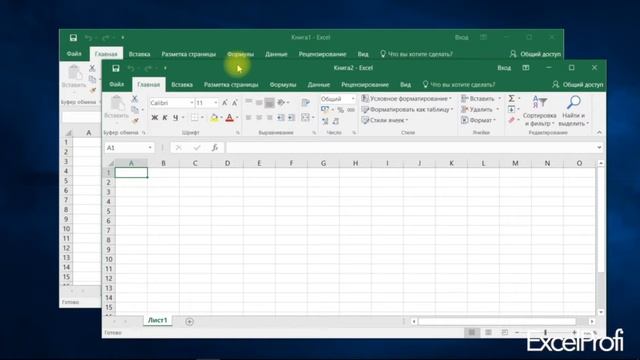Undo via Книга2 quick access toolbar

131,68
